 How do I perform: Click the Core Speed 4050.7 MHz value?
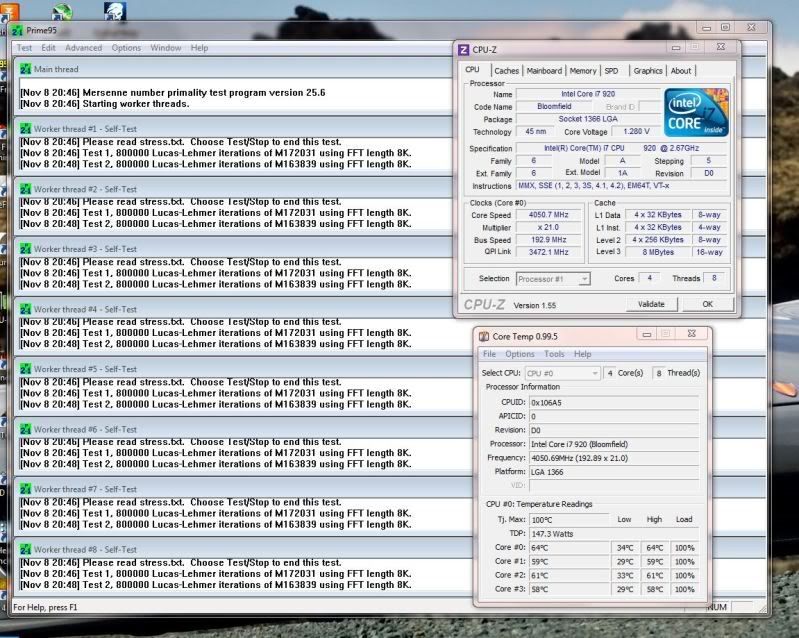coord(548,215)
